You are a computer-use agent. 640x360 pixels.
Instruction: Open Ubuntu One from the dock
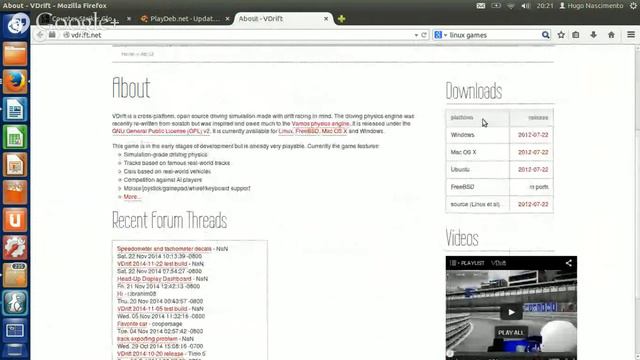(15, 220)
